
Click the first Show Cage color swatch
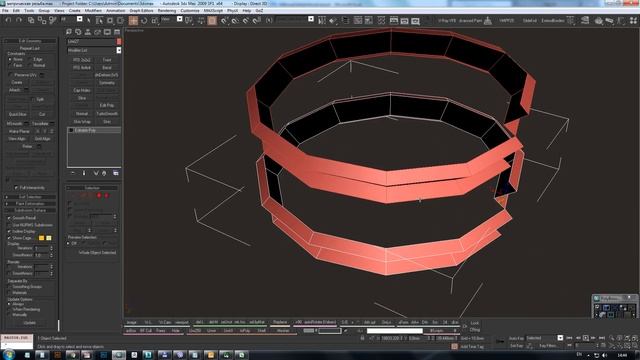point(41,238)
